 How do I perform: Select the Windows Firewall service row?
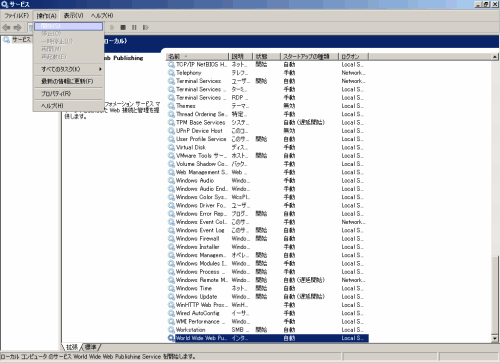(267, 239)
